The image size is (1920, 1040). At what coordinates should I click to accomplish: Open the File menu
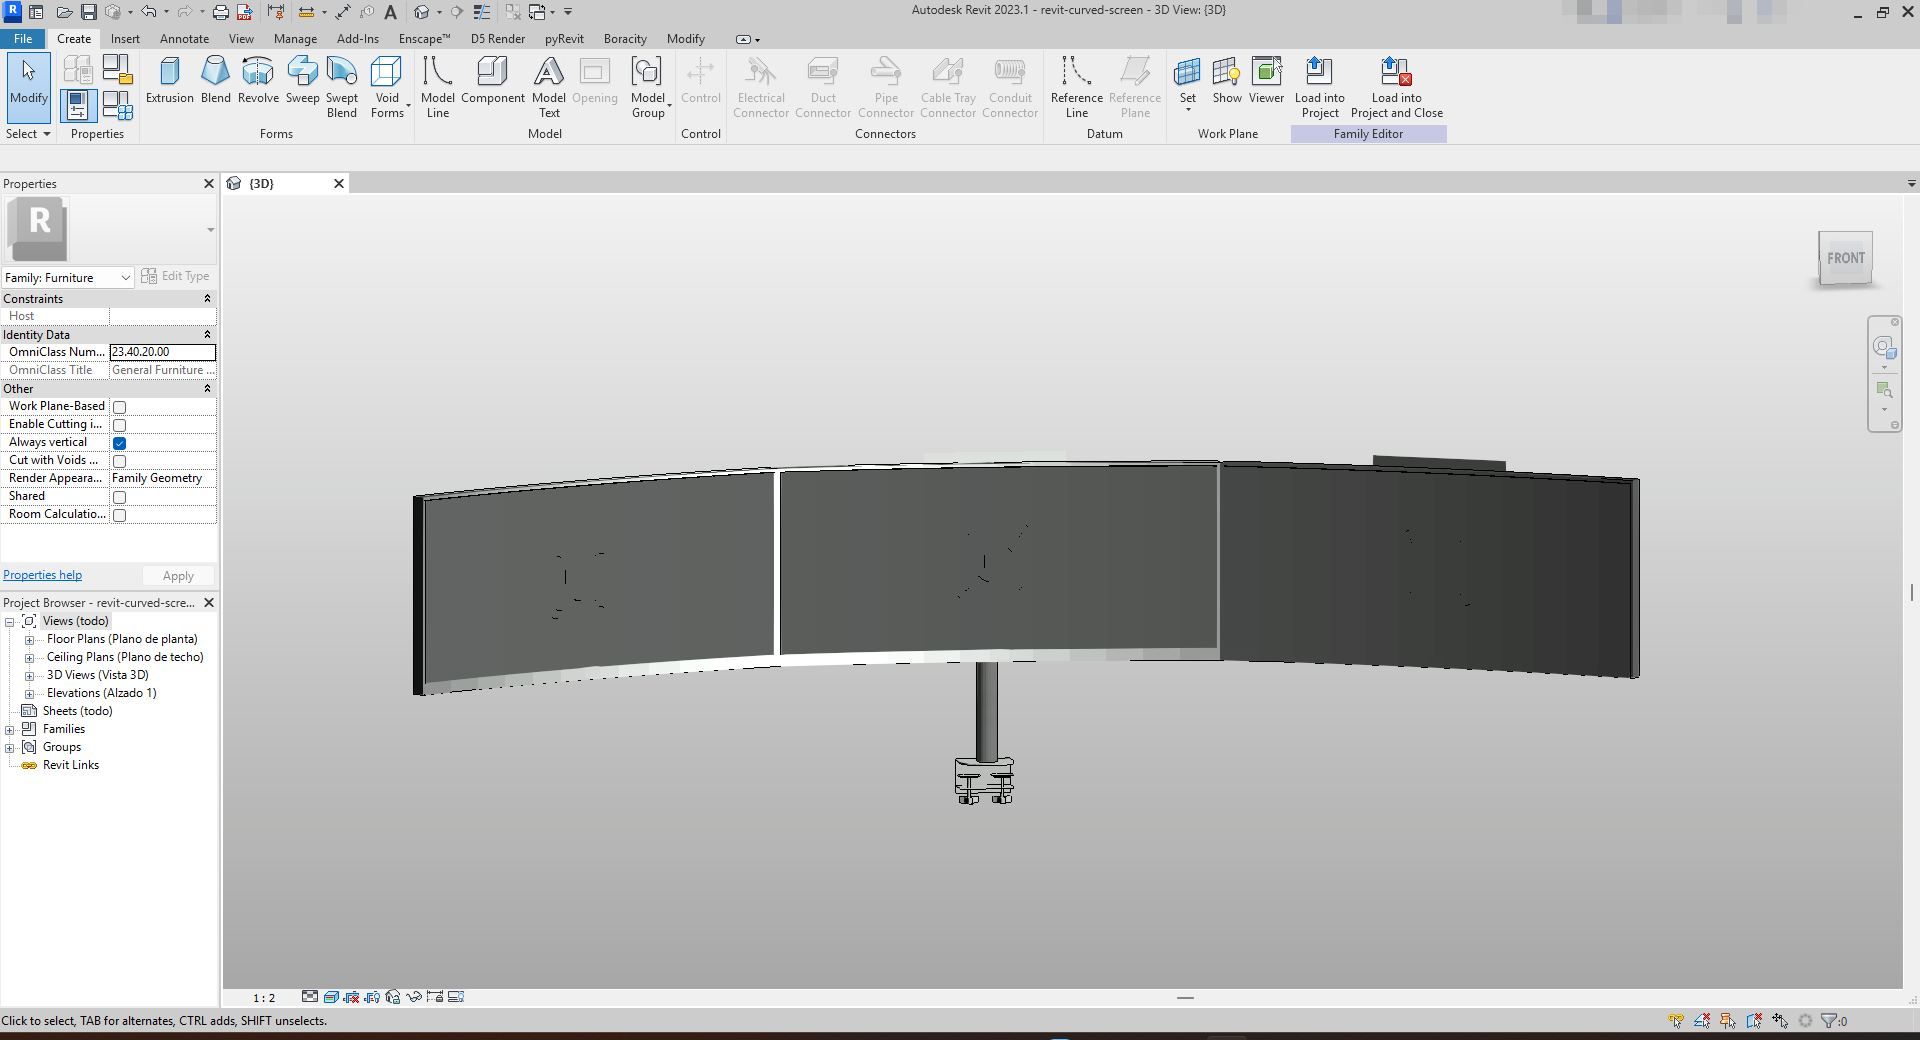[x=22, y=39]
